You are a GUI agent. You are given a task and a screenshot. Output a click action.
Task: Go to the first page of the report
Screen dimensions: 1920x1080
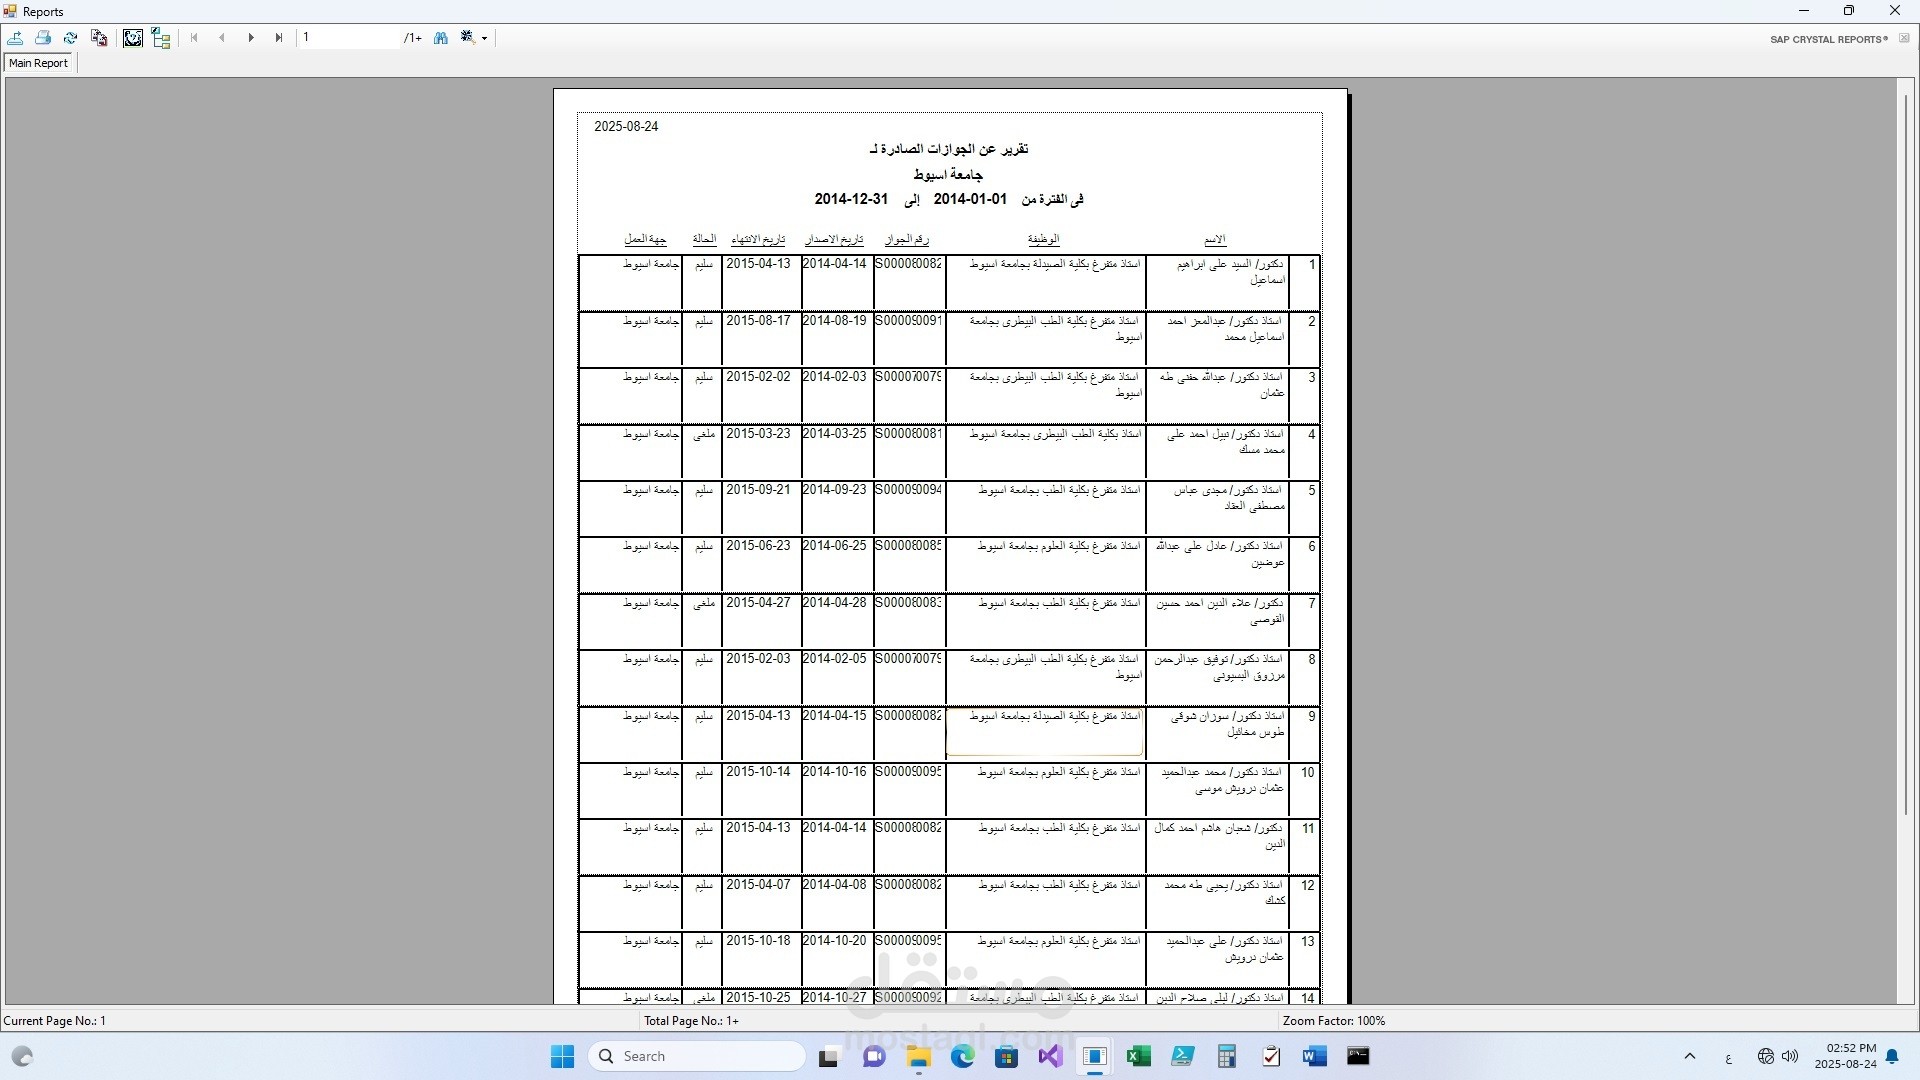coord(194,38)
